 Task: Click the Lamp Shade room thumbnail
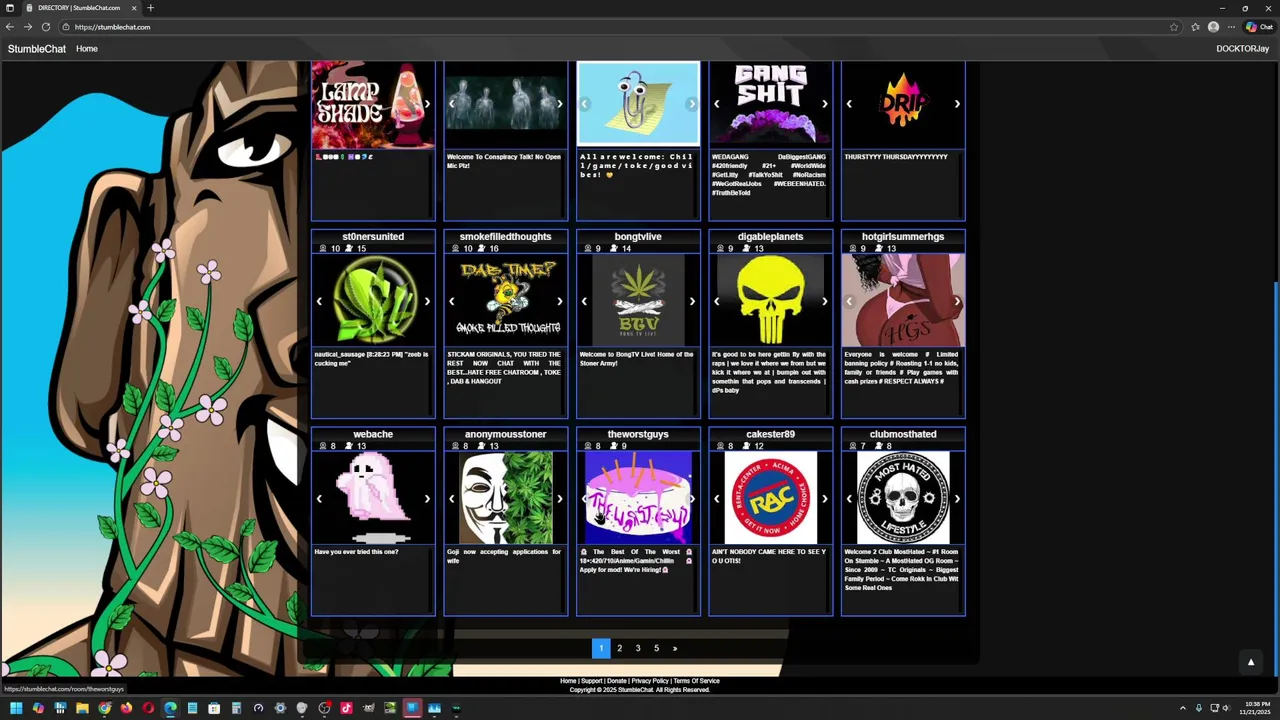pos(373,104)
